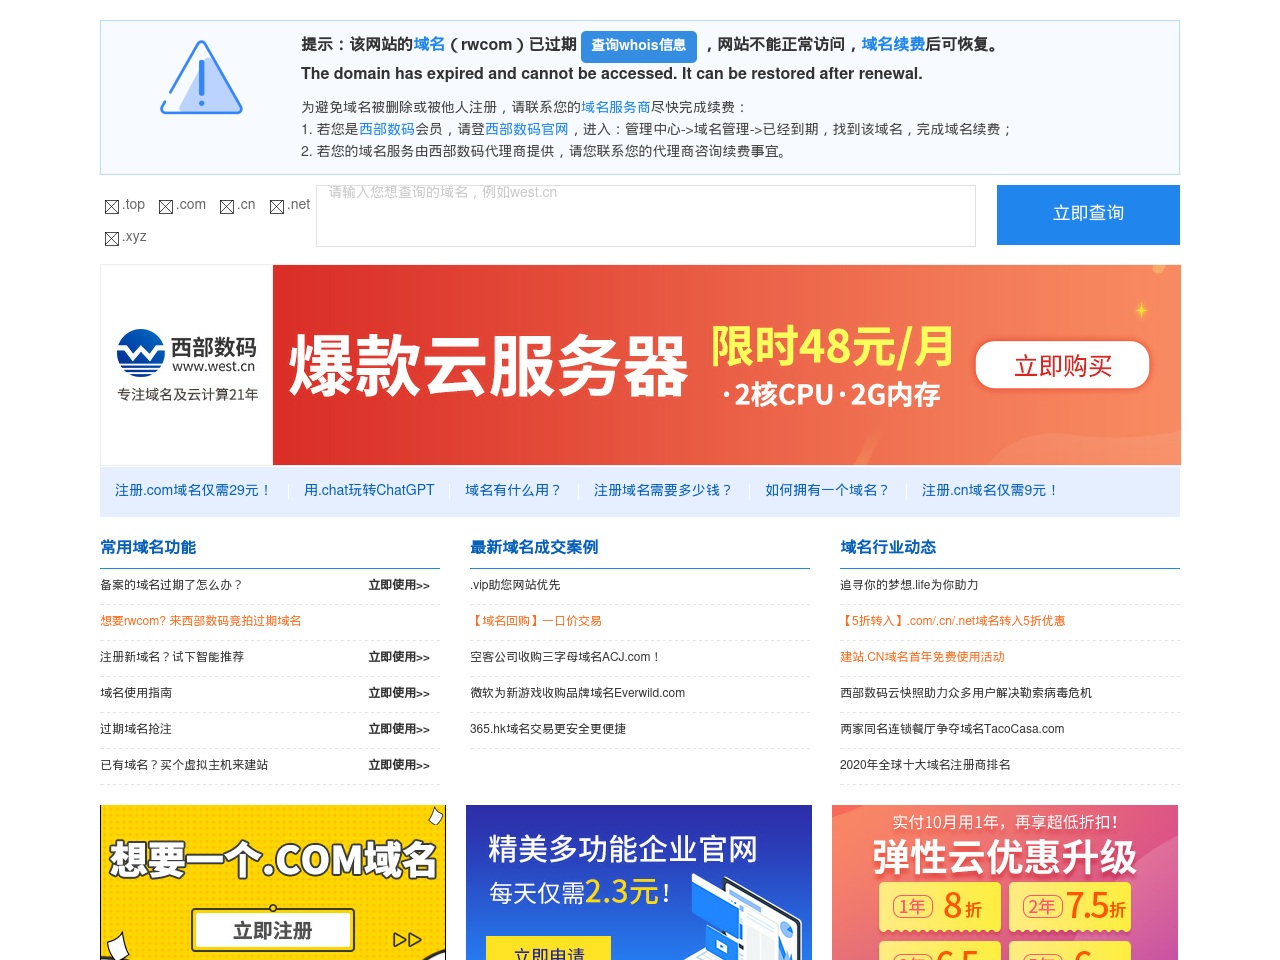Click the 2年 7.5折 discount badge

1070,906
